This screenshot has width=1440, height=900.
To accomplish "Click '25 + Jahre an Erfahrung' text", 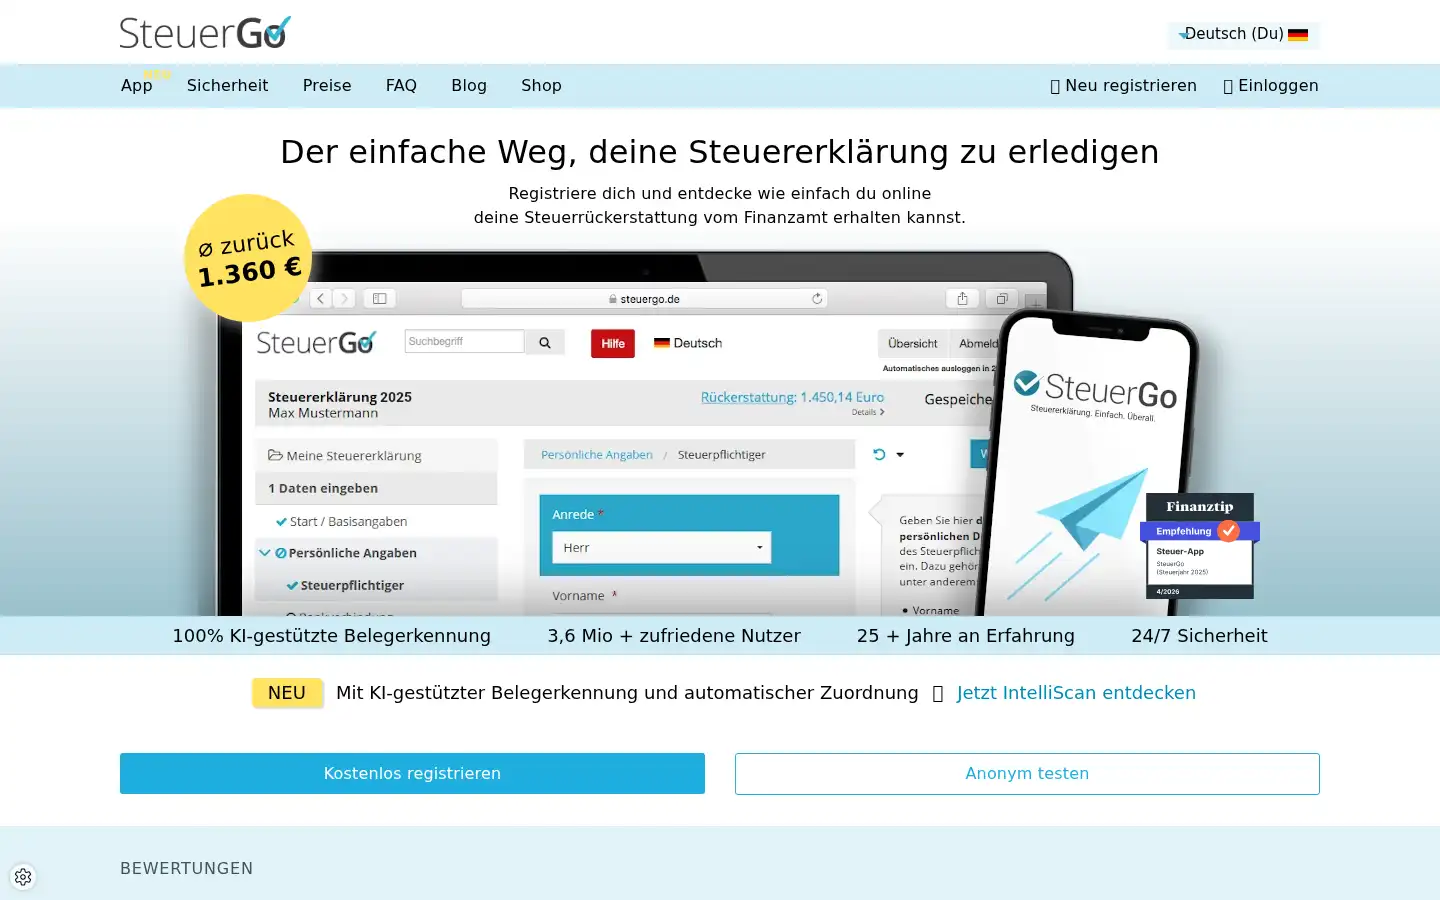I will click(x=966, y=636).
